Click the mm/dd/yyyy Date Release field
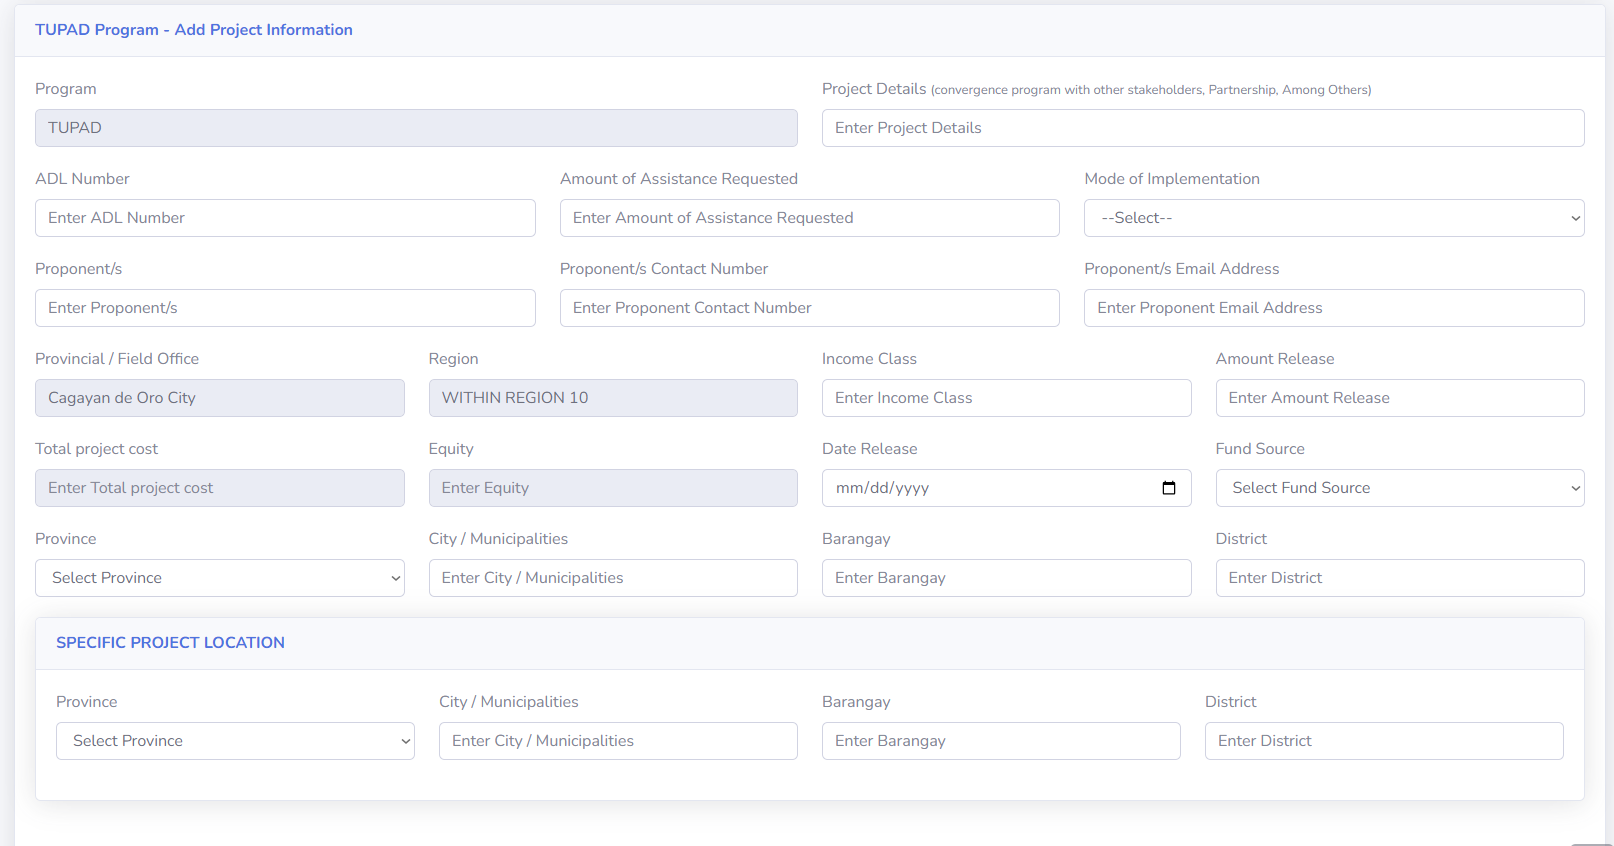 [1007, 488]
